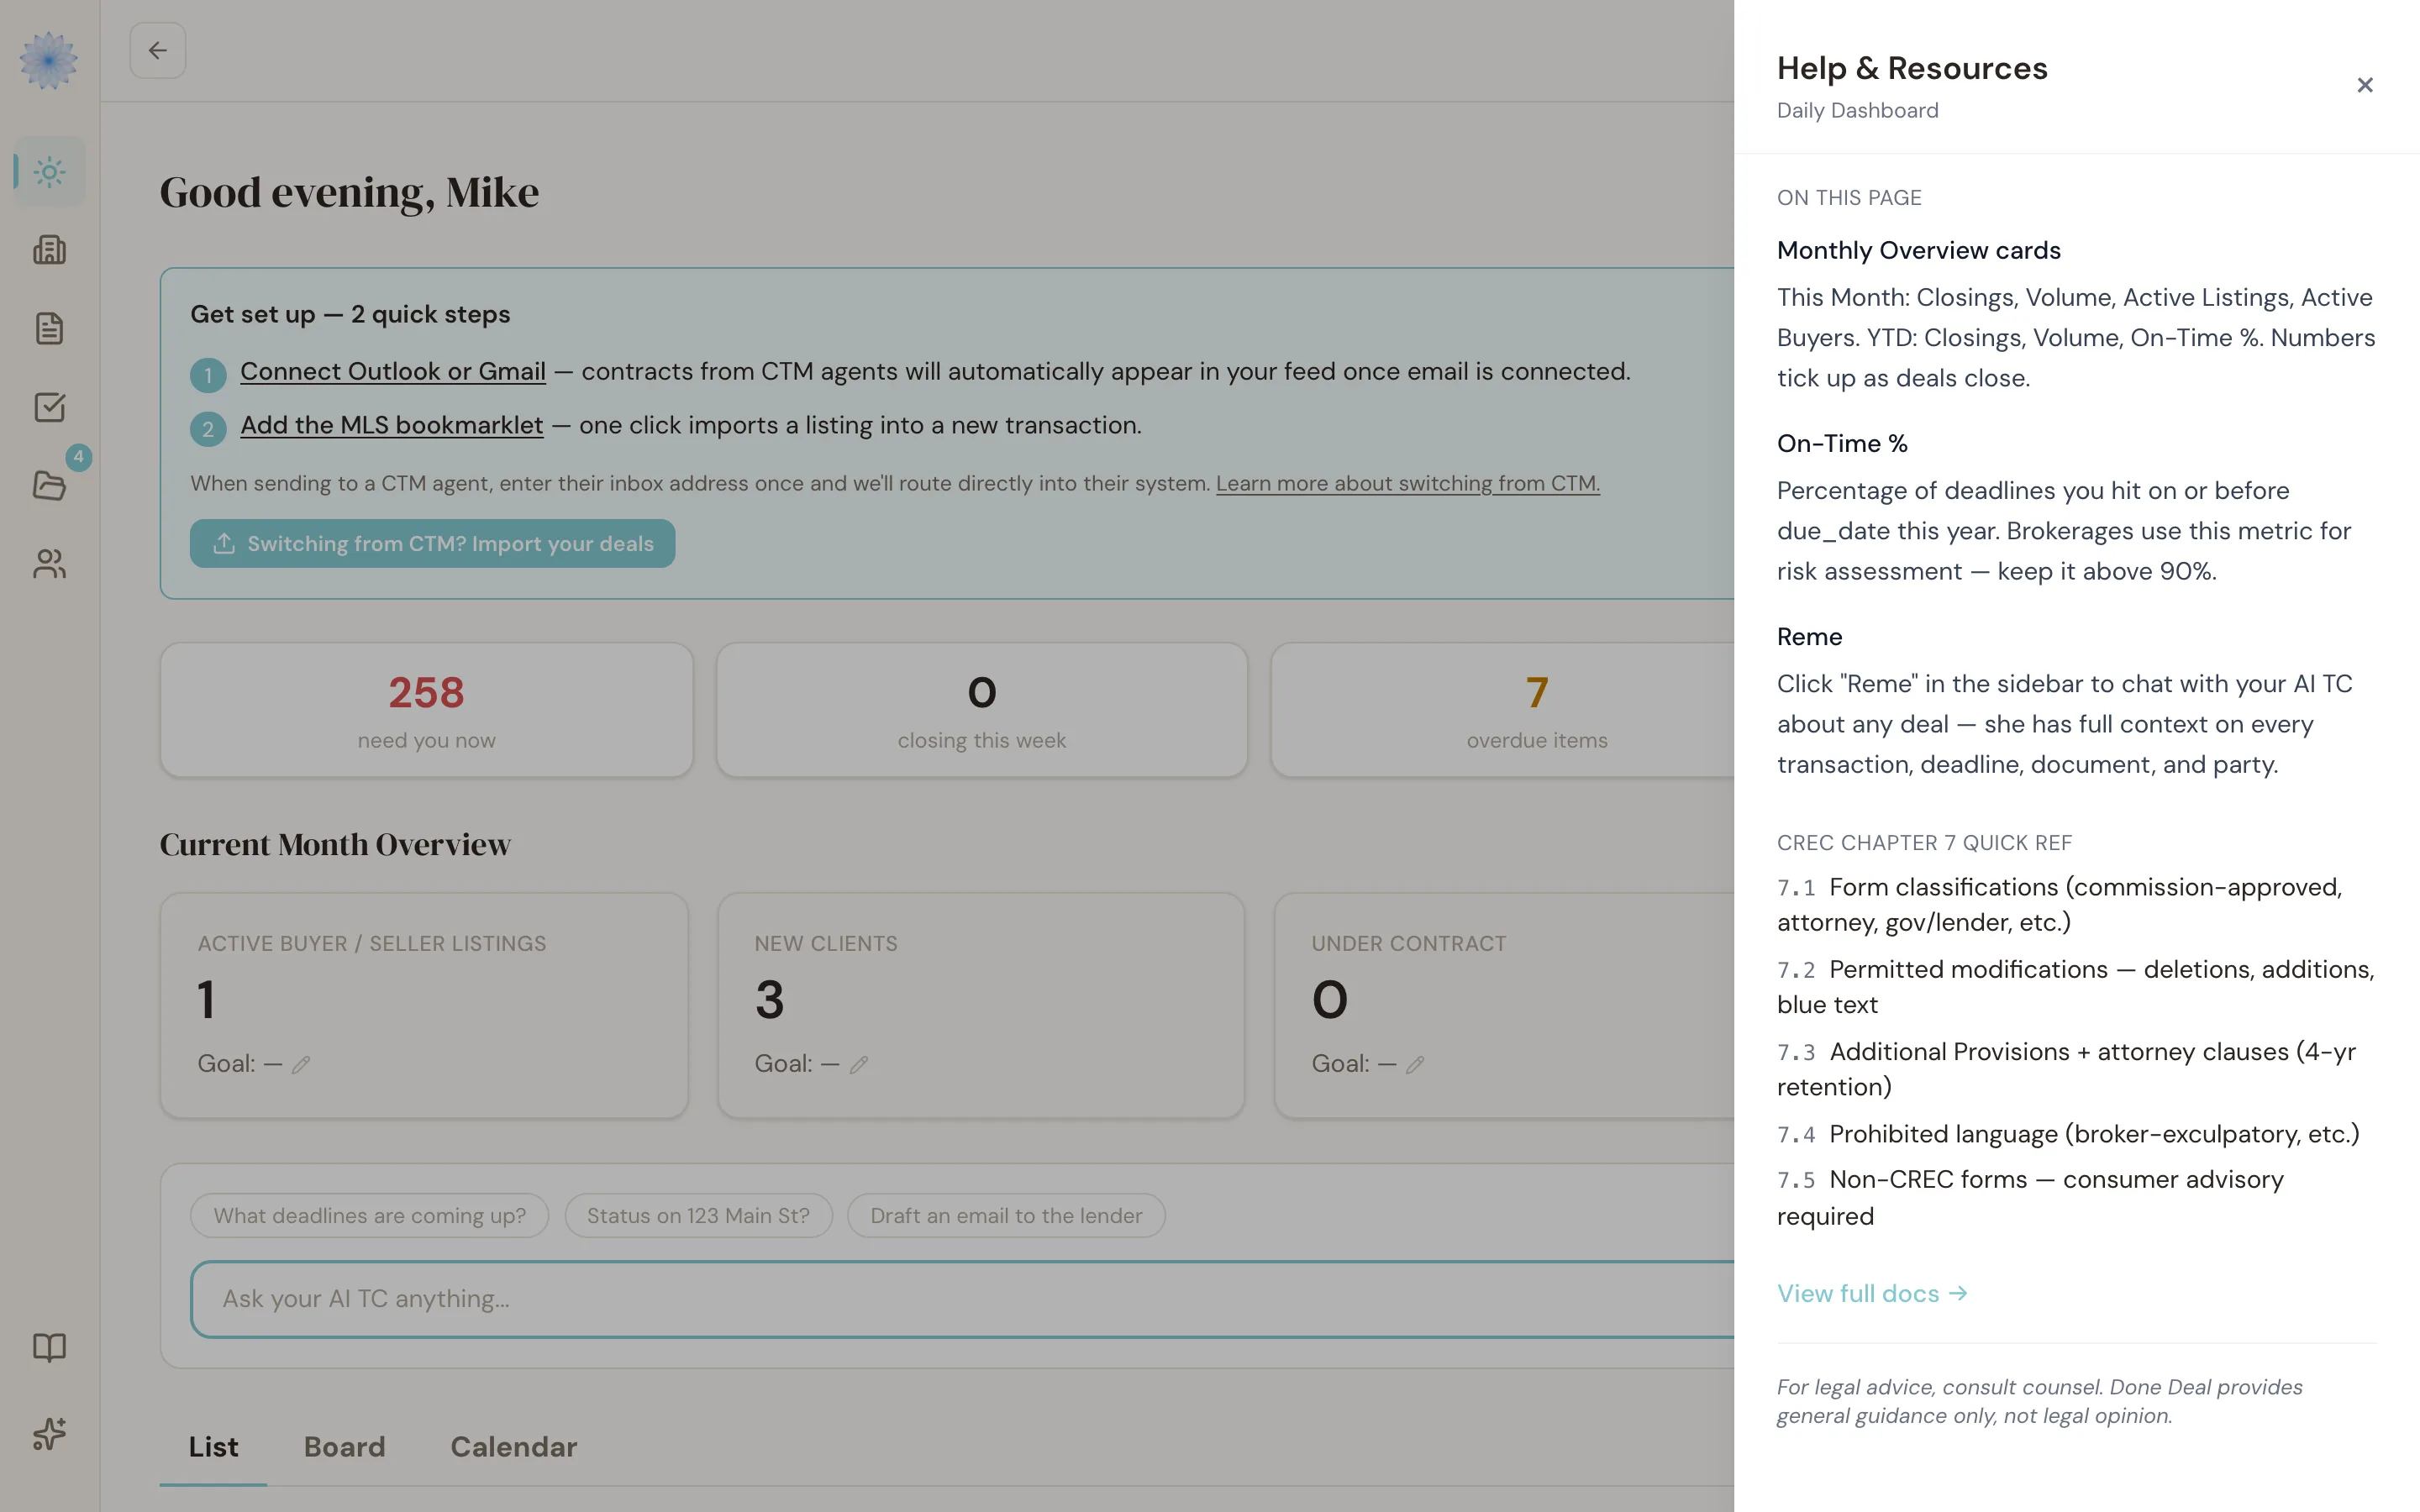Click Connect Outlook or Gmail link
This screenshot has width=2420, height=1512.
(x=393, y=371)
